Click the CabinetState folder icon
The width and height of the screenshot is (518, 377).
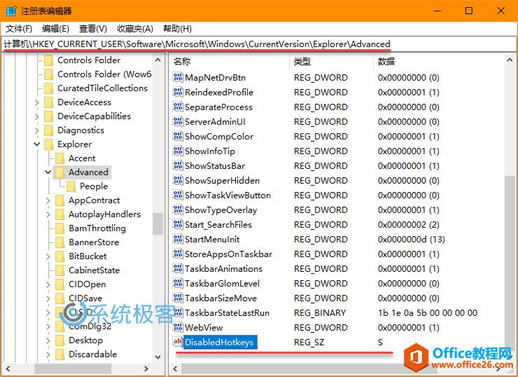click(60, 270)
